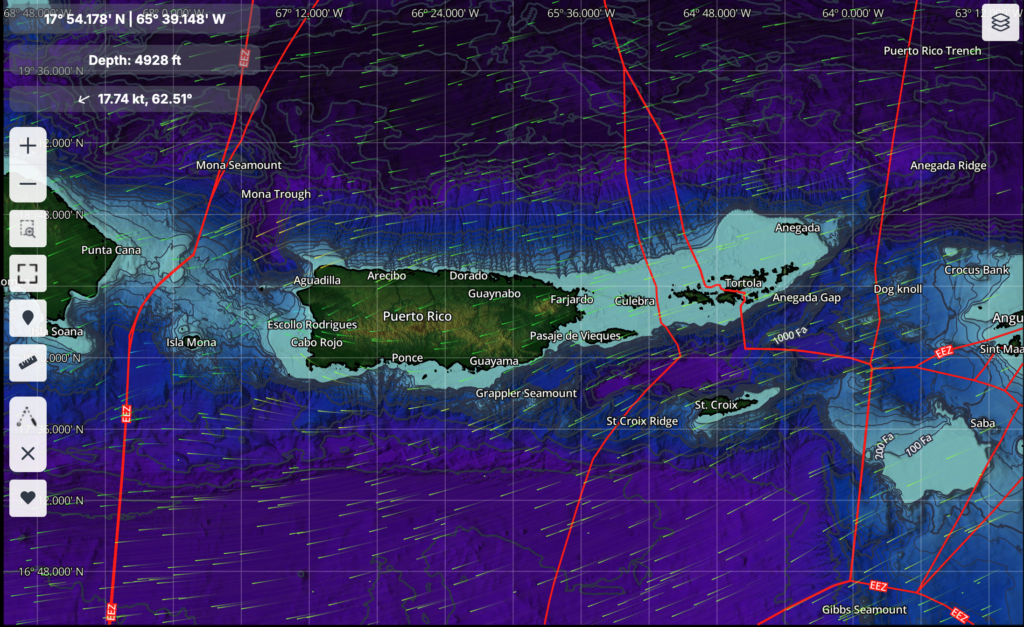Select the route drawing tool

tap(27, 415)
